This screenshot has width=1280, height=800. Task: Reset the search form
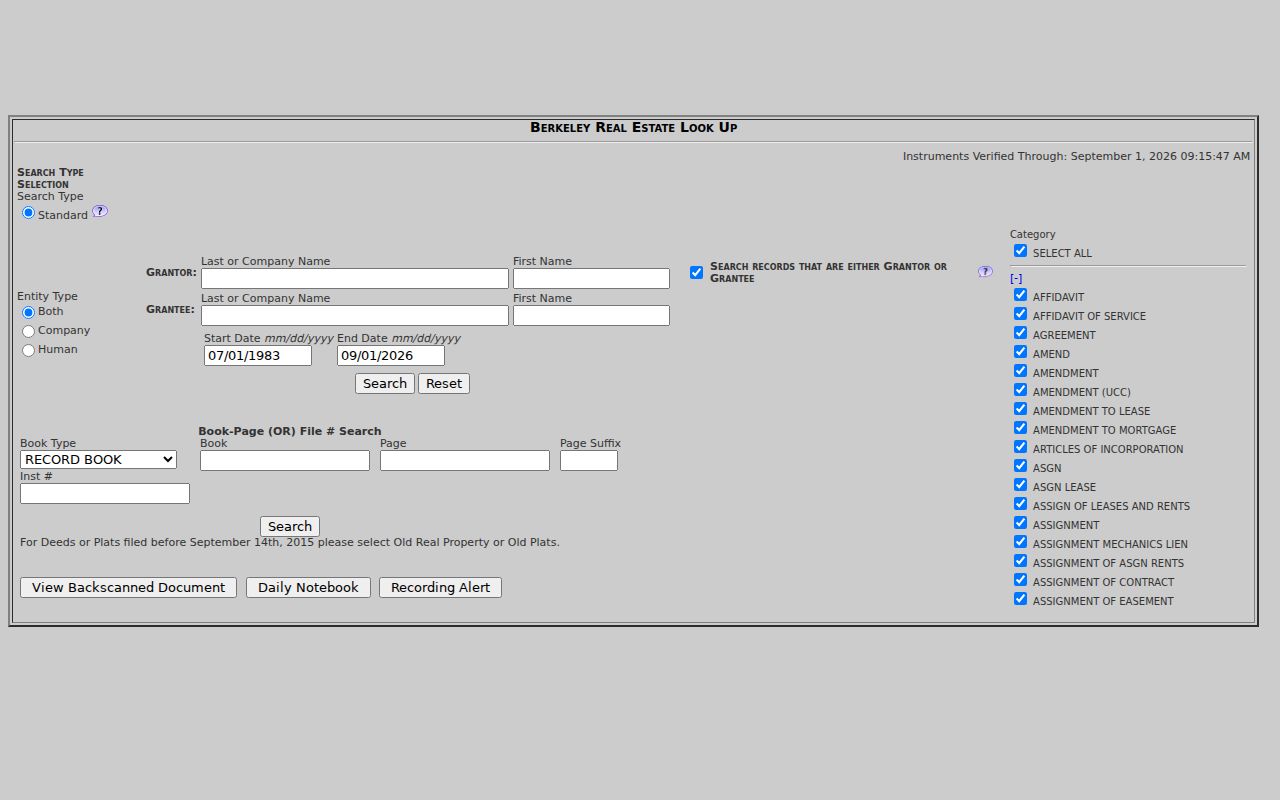(x=444, y=384)
